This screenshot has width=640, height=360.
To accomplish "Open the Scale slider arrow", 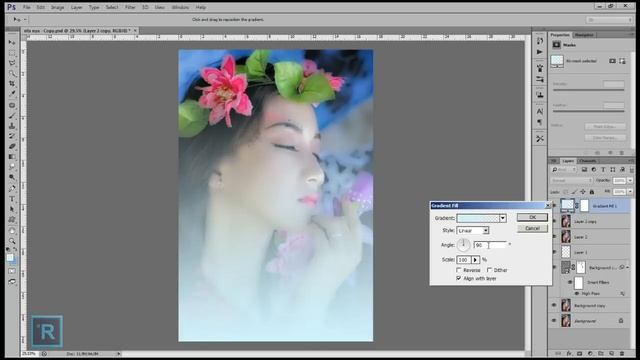I will [x=475, y=260].
